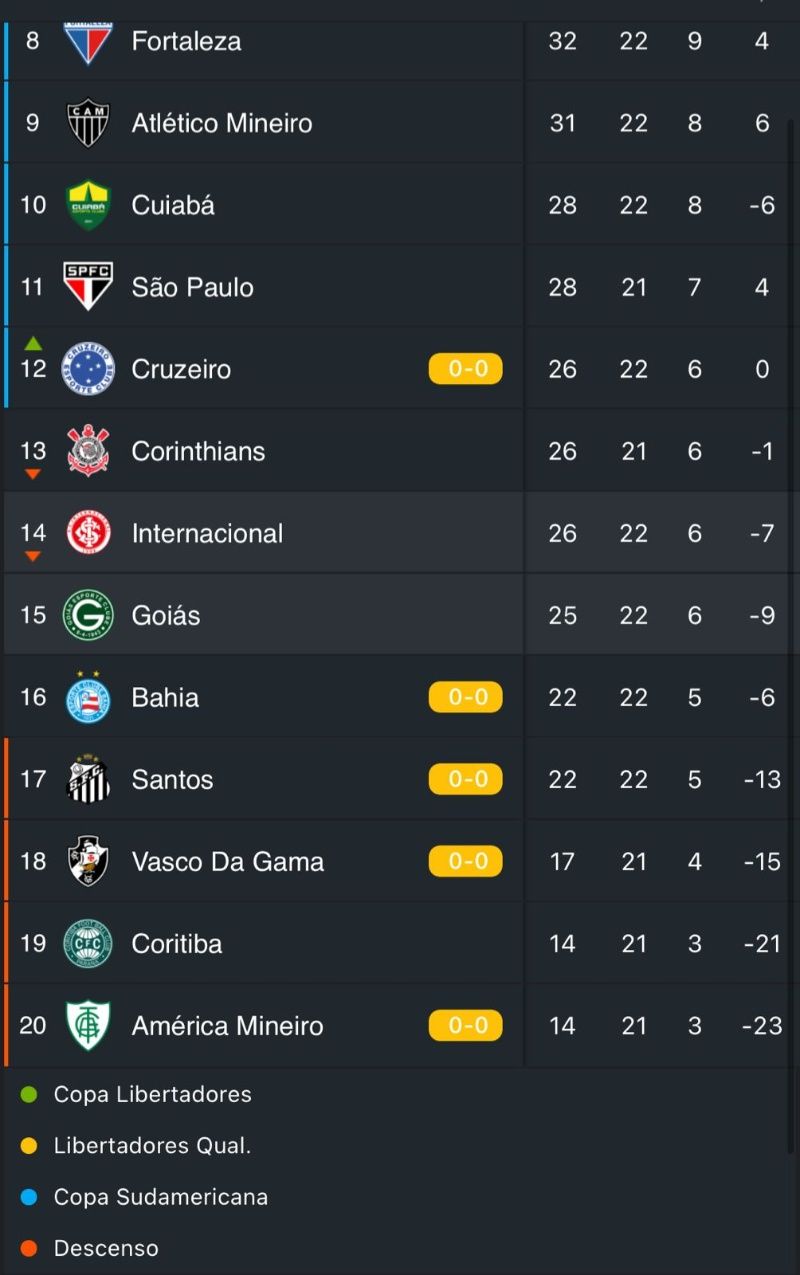800x1275 pixels.
Task: Open the Vasco Da Gama crest
Action: [x=88, y=861]
